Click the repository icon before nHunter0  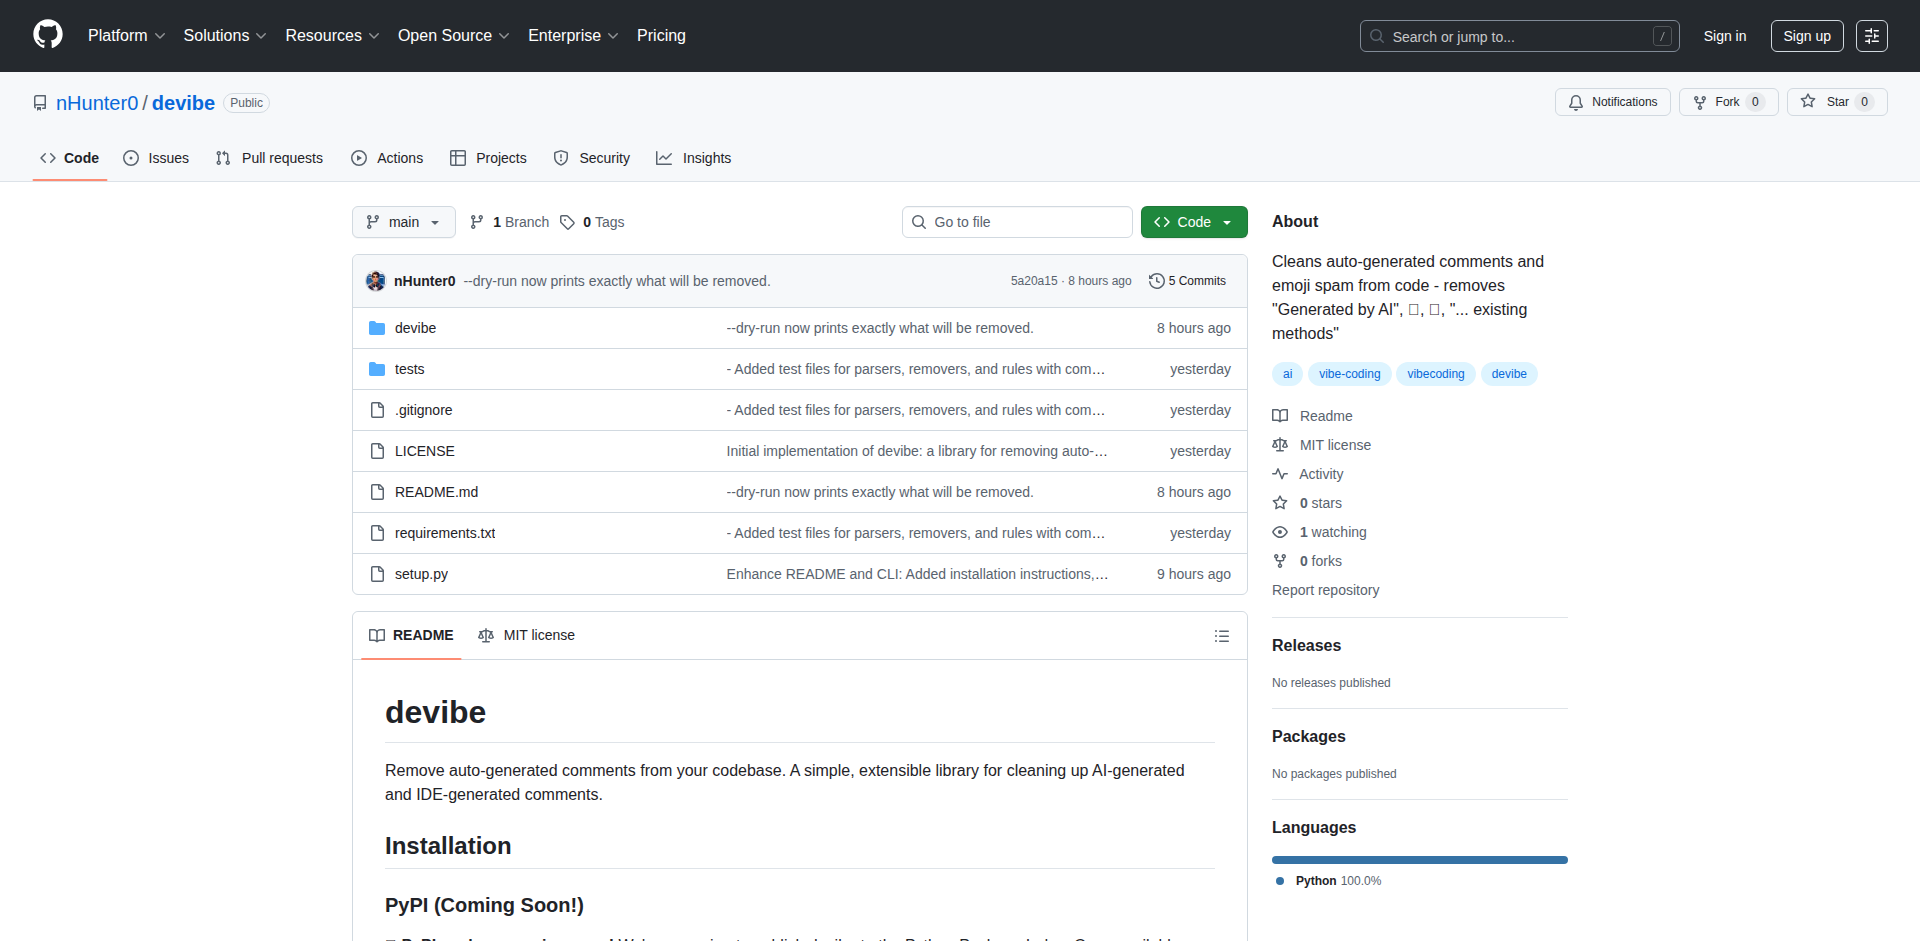40,103
